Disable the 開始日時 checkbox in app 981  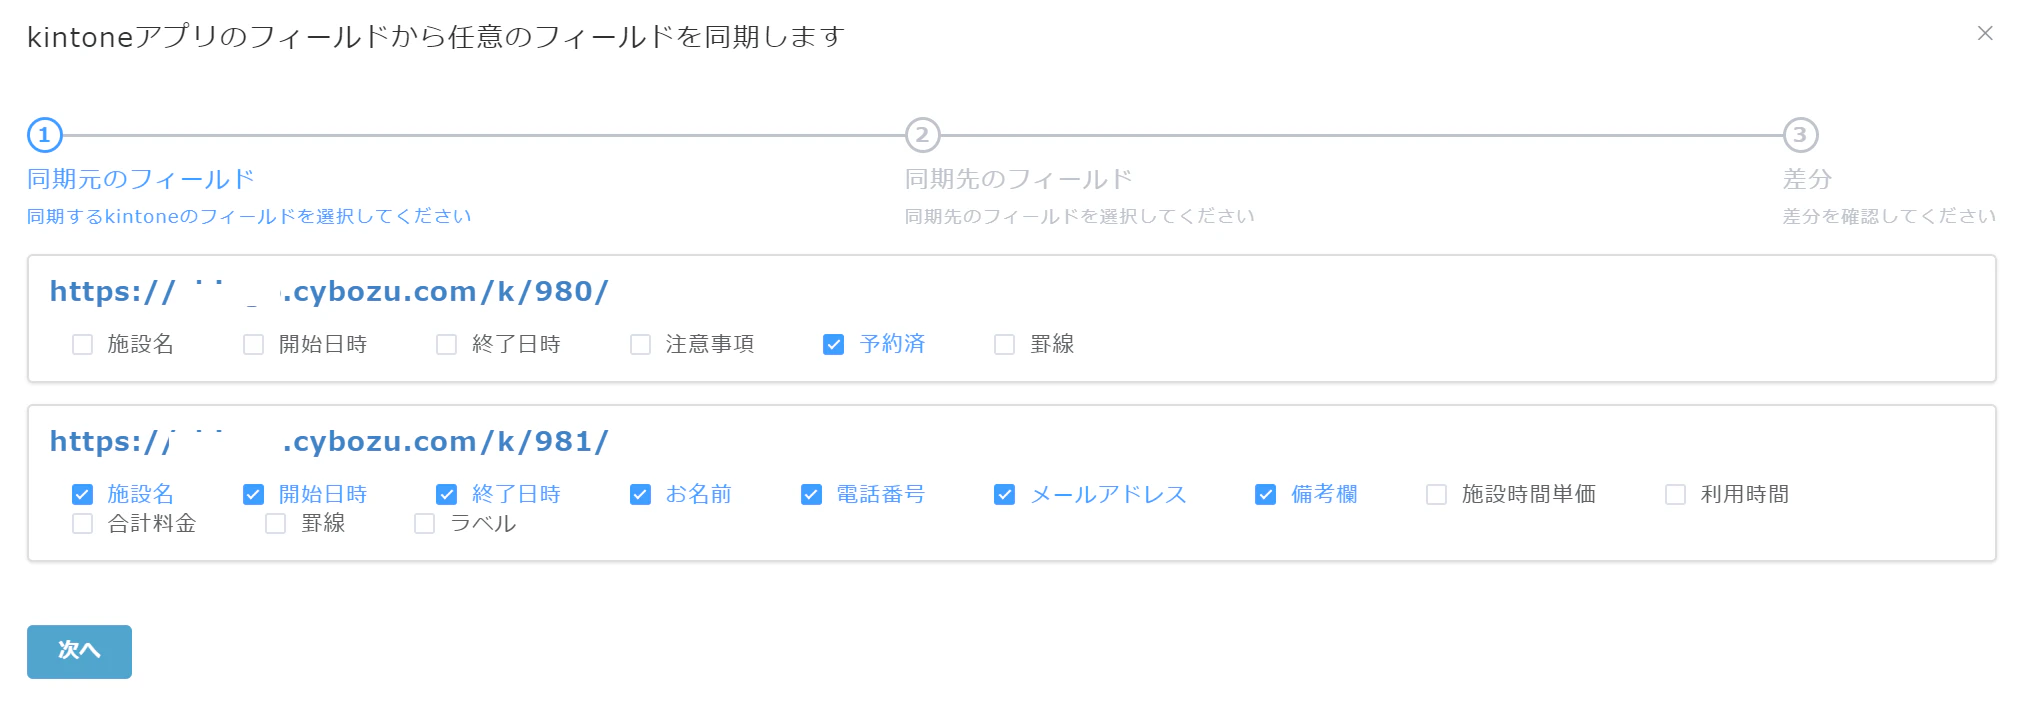coord(253,494)
